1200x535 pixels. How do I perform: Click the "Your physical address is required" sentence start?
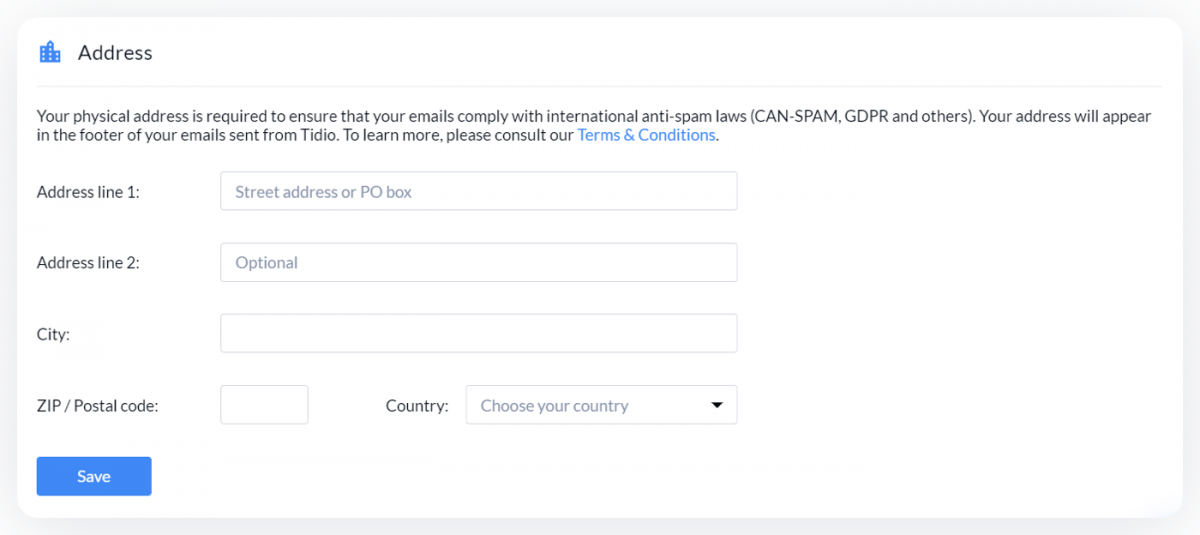coord(150,116)
